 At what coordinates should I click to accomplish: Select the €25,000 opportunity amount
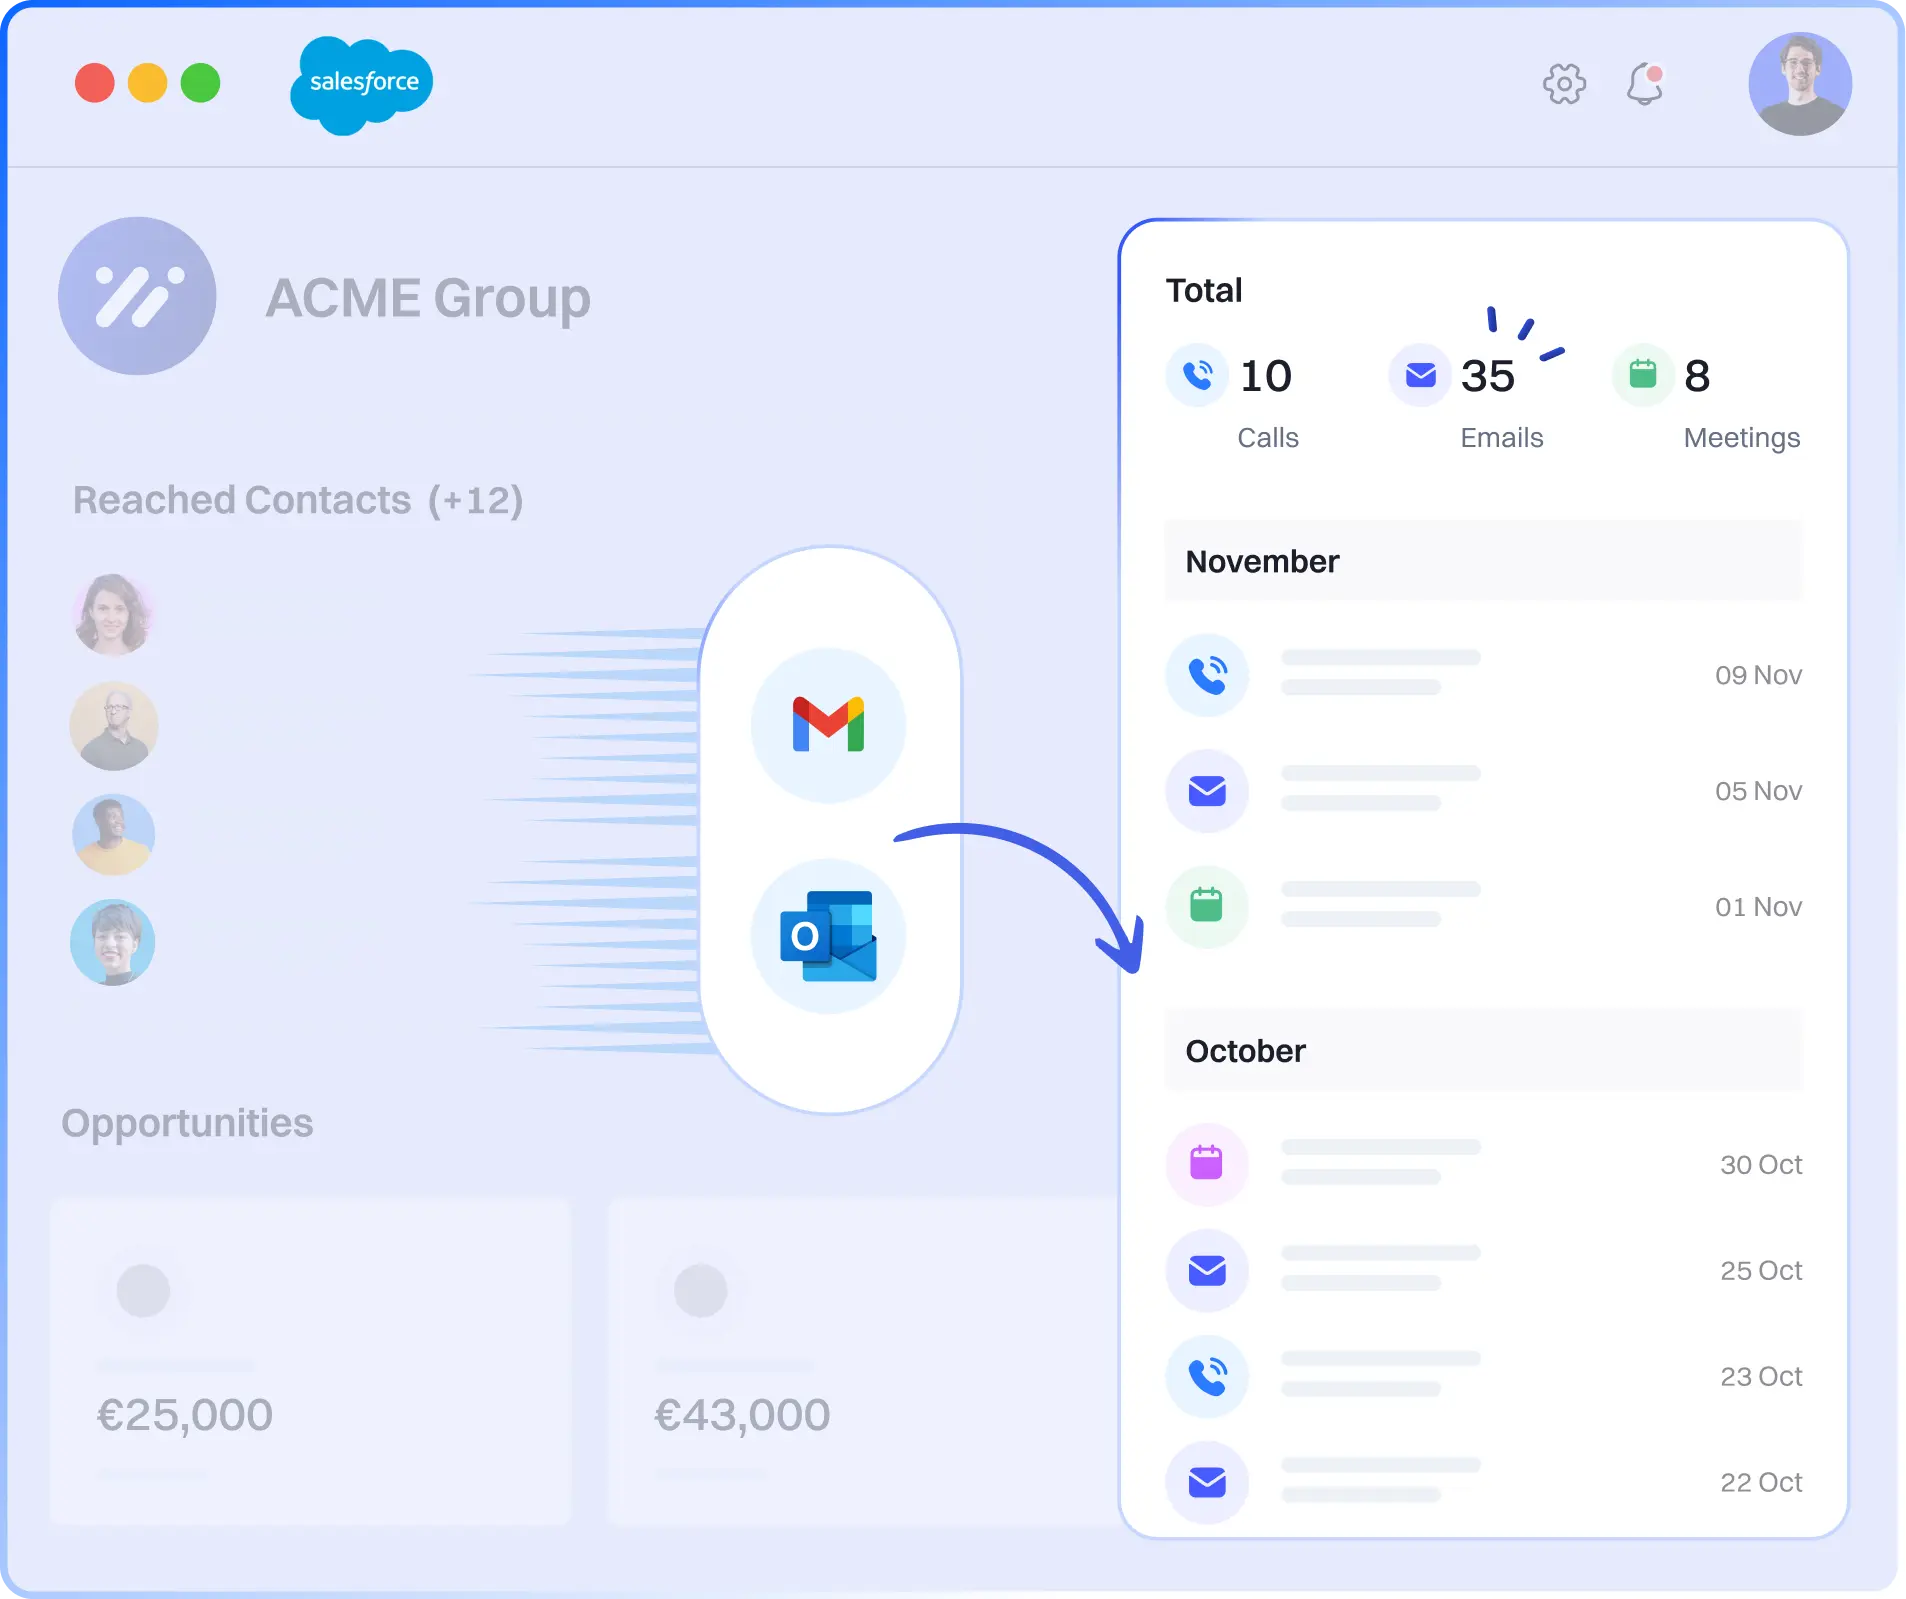(185, 1415)
